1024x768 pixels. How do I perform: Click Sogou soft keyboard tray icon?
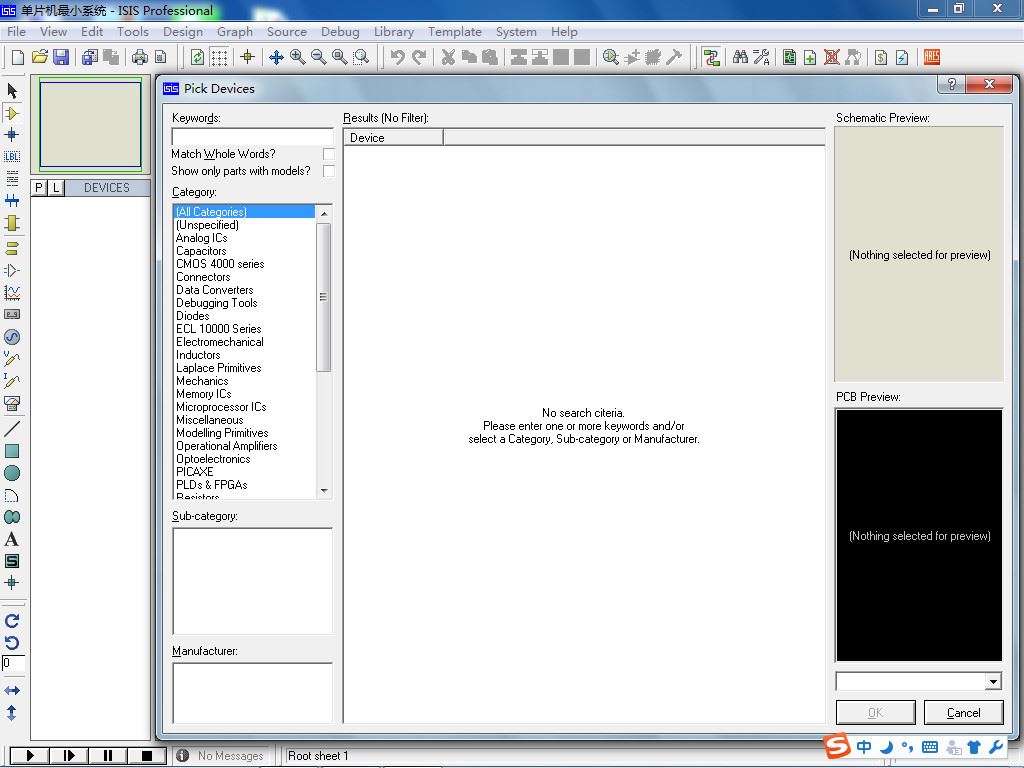point(930,747)
